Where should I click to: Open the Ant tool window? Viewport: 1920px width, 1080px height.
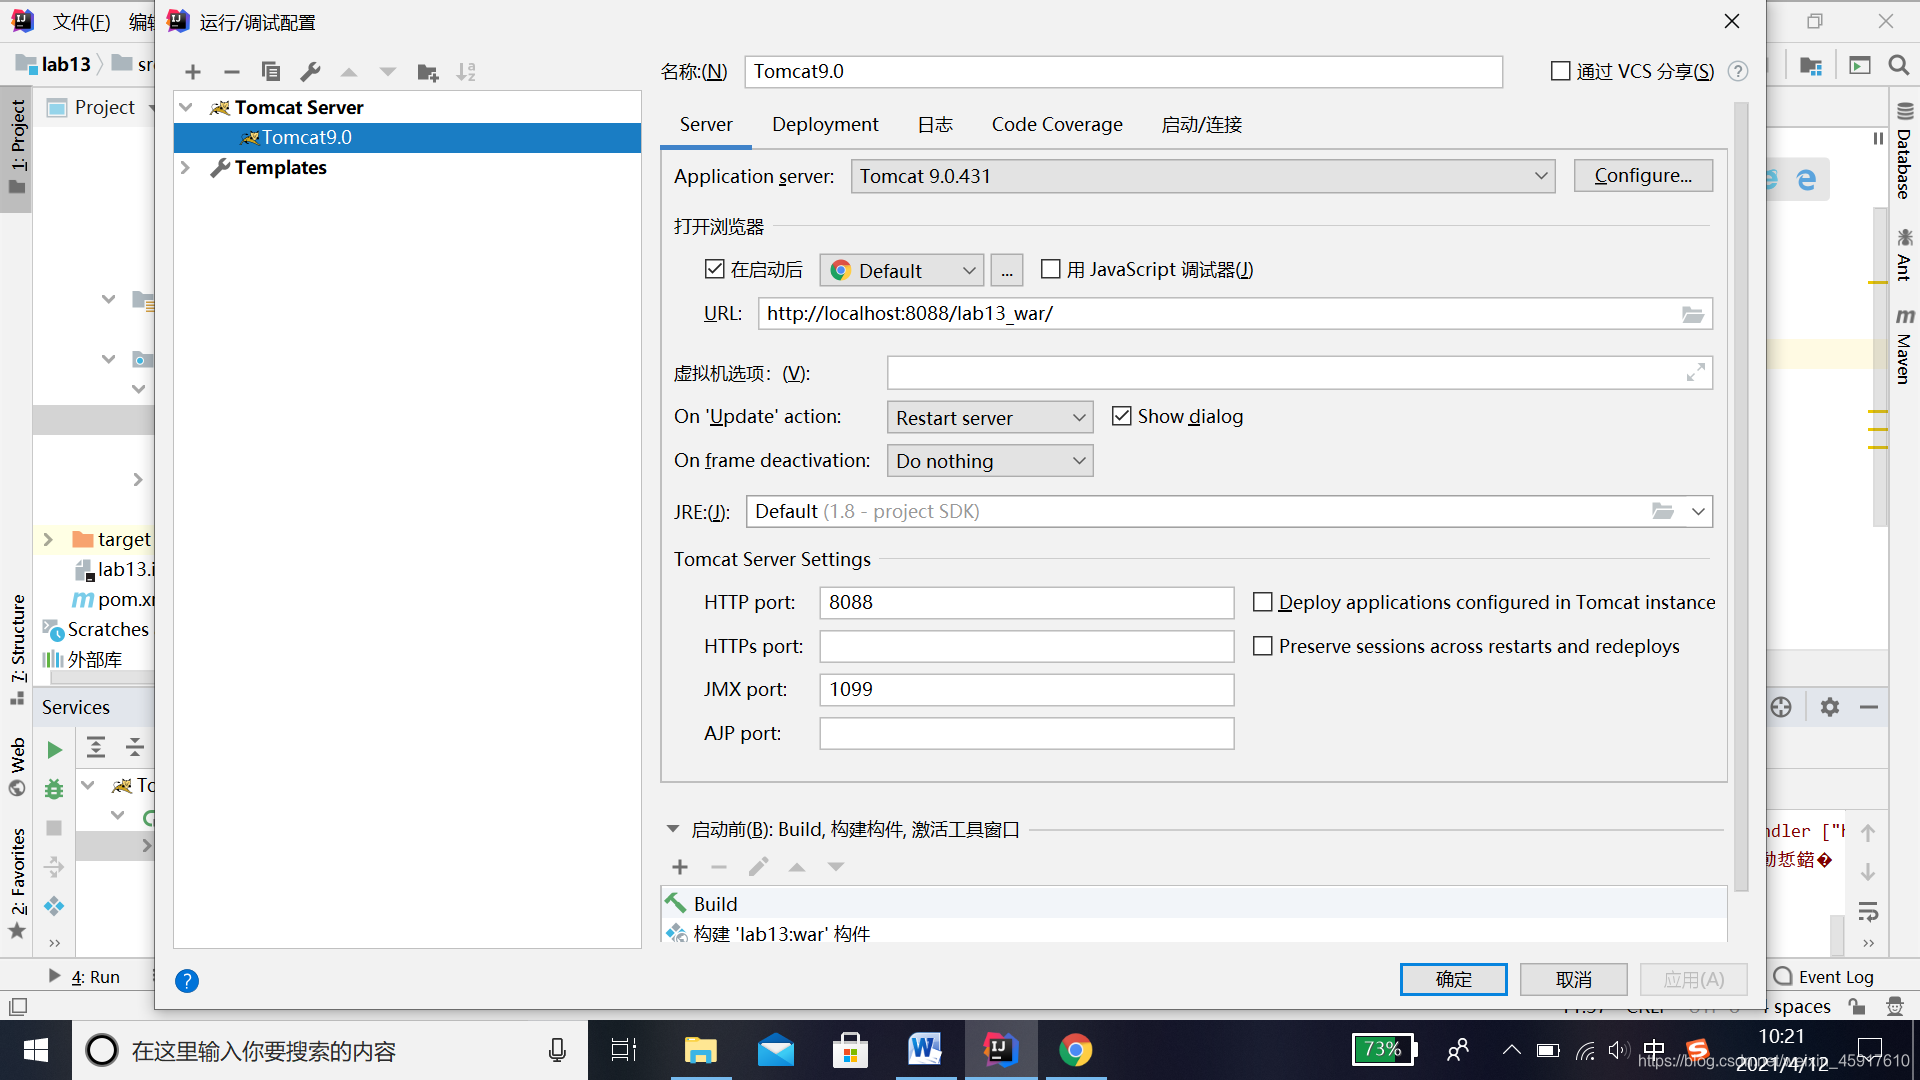1904,254
